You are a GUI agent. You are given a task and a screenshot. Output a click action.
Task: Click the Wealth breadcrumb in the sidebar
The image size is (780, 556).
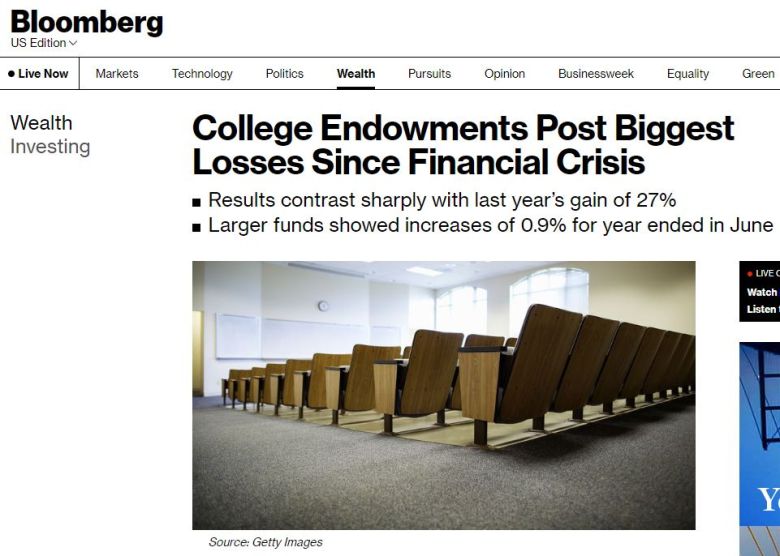[x=41, y=123]
